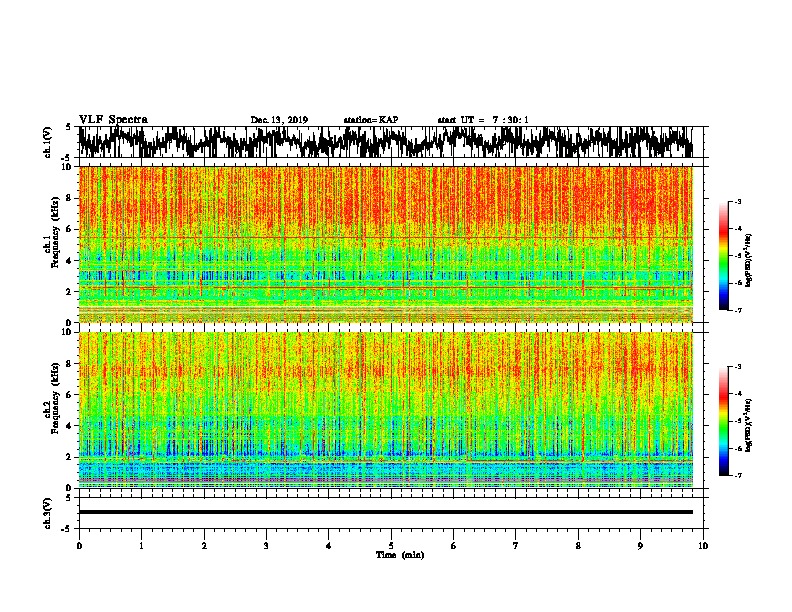Click the -7 label on ch.2 color scale
This screenshot has height=612, width=792.
coord(737,475)
